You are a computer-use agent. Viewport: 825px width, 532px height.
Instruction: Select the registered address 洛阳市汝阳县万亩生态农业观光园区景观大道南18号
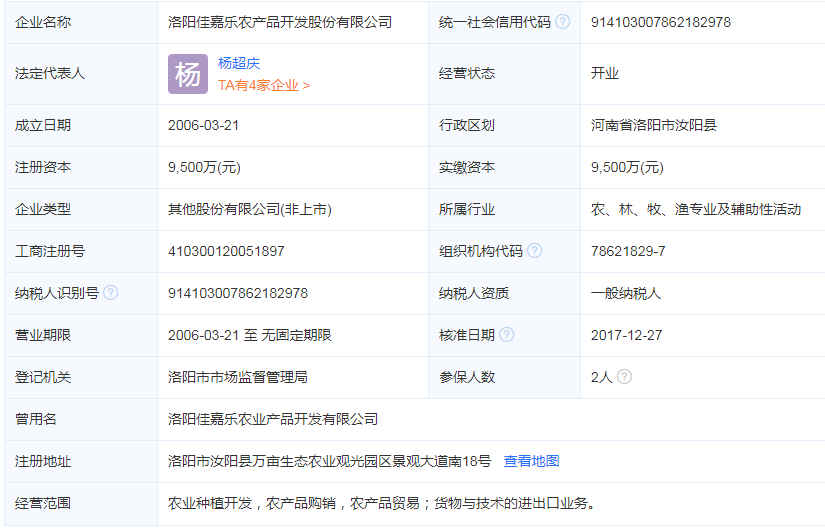coord(329,461)
